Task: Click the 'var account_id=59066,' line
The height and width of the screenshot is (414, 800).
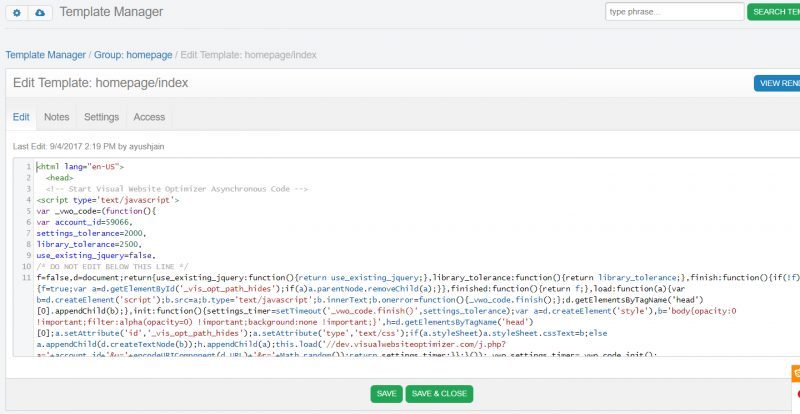Action: pyautogui.click(x=84, y=222)
